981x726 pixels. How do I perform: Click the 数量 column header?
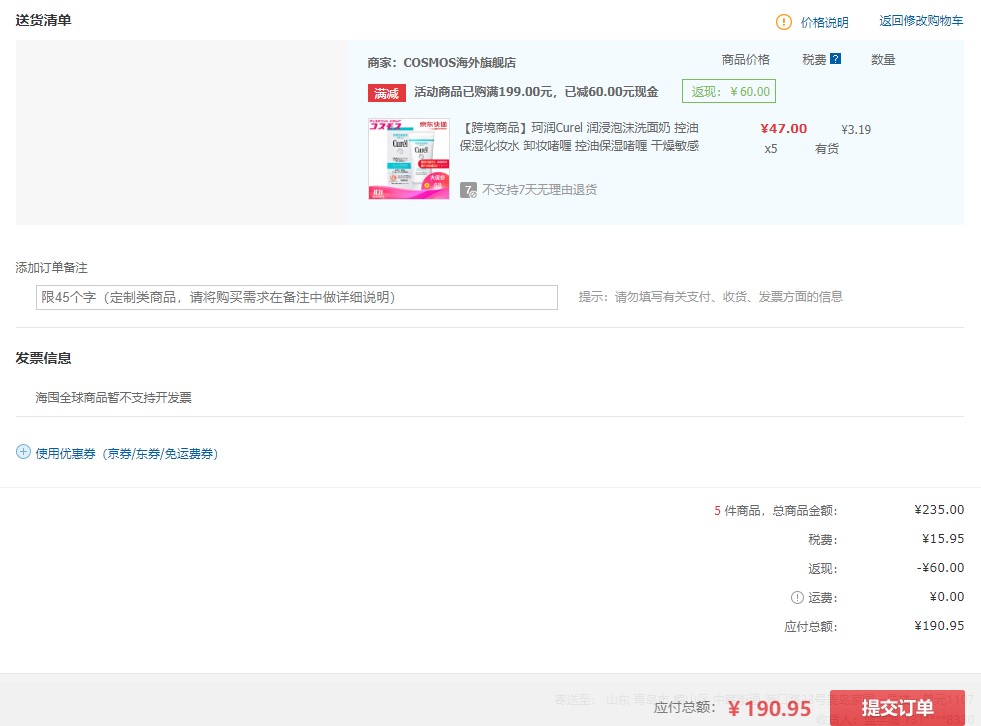tap(883, 59)
